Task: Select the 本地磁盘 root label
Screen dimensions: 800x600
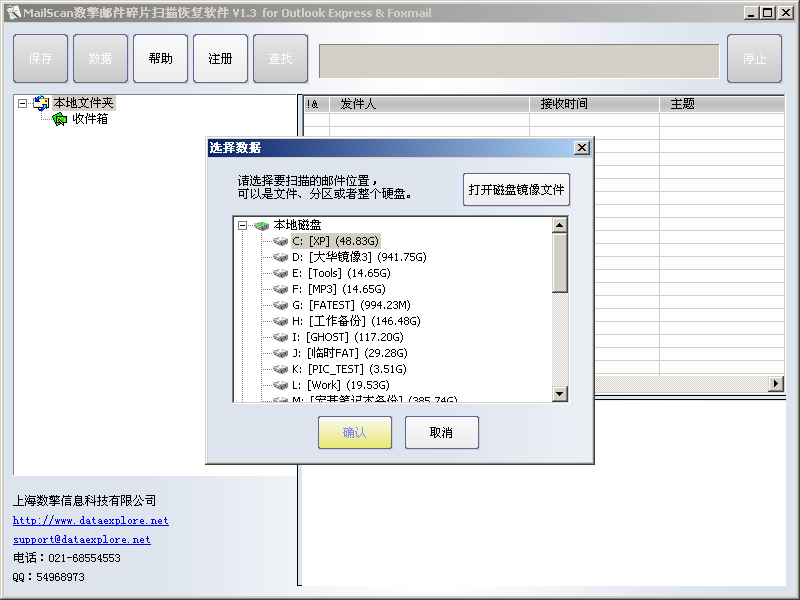Action: pyautogui.click(x=297, y=225)
